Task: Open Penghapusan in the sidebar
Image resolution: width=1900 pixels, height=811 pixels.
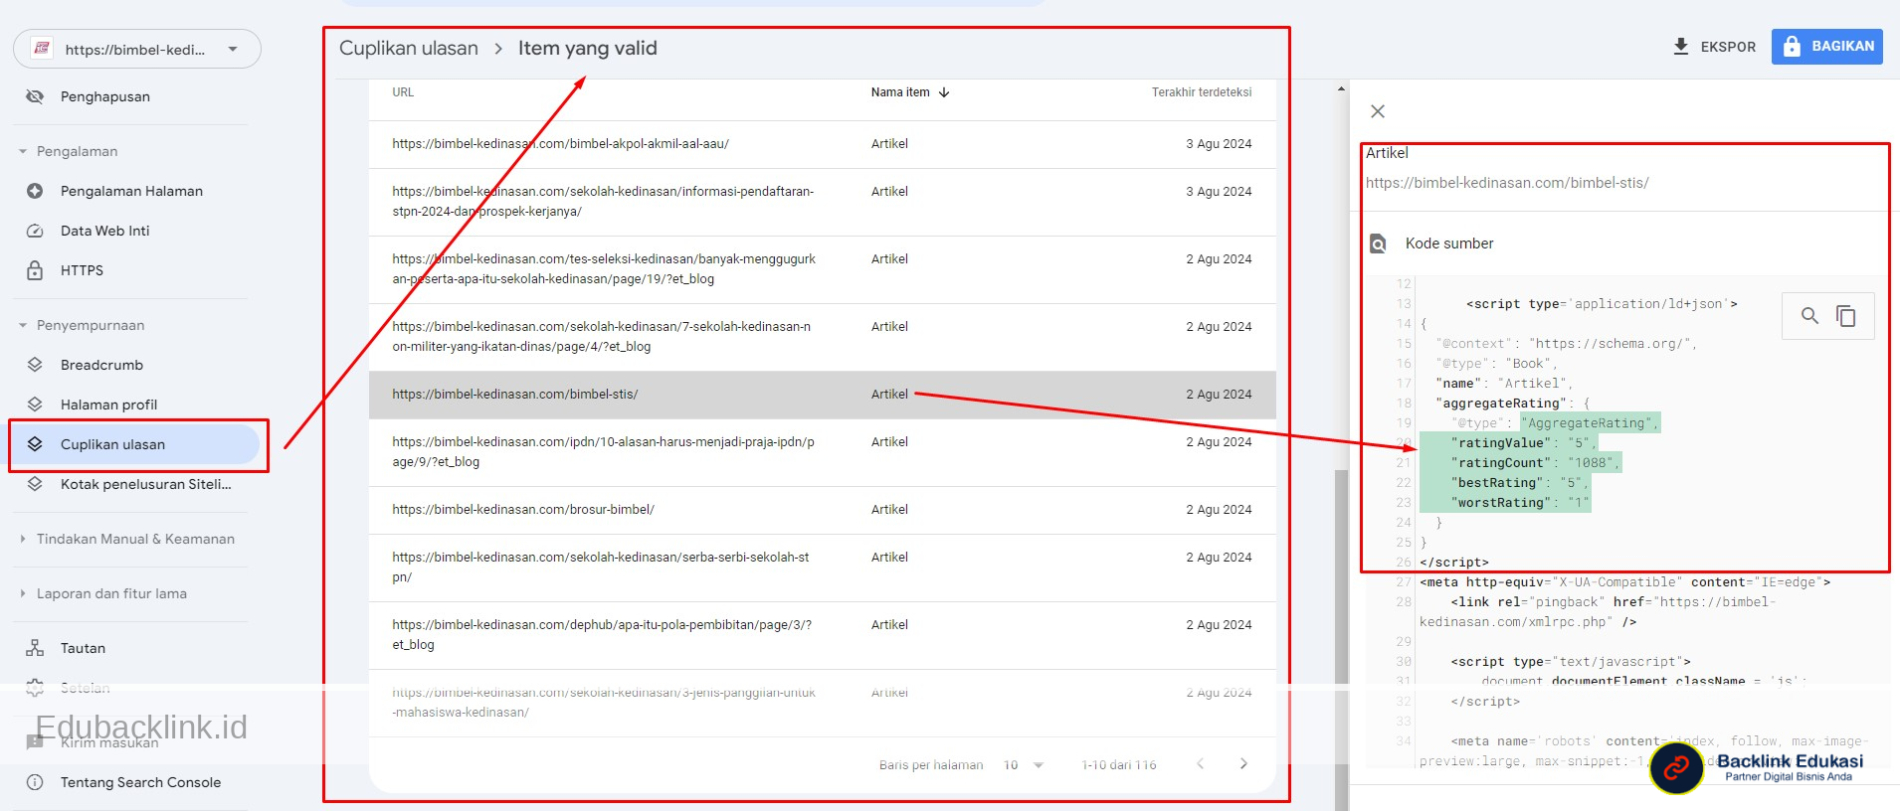Action: [104, 97]
